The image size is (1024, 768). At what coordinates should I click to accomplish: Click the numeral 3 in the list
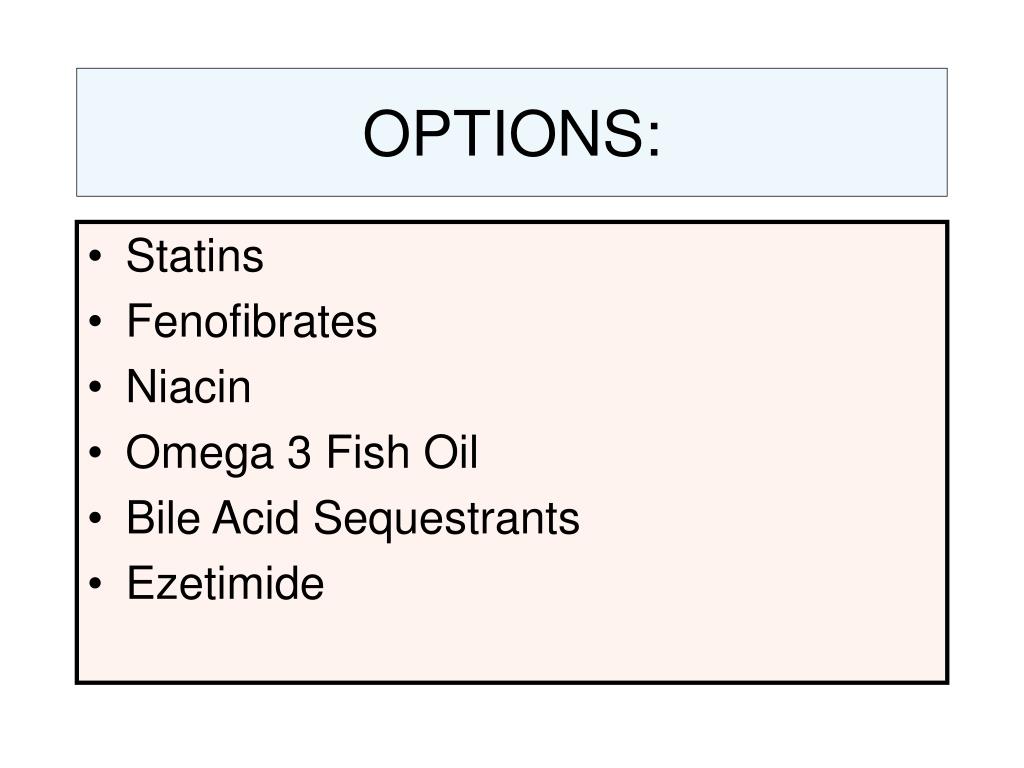(x=299, y=452)
